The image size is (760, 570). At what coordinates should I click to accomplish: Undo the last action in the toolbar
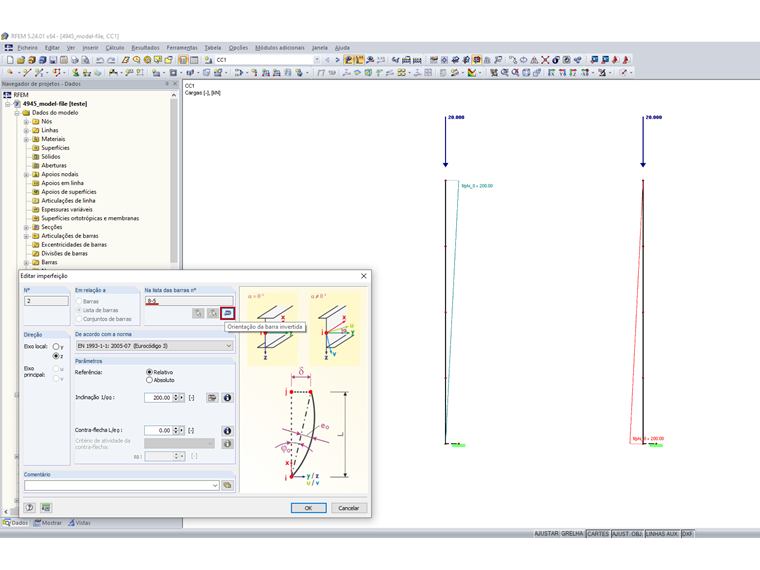pyautogui.click(x=100, y=60)
